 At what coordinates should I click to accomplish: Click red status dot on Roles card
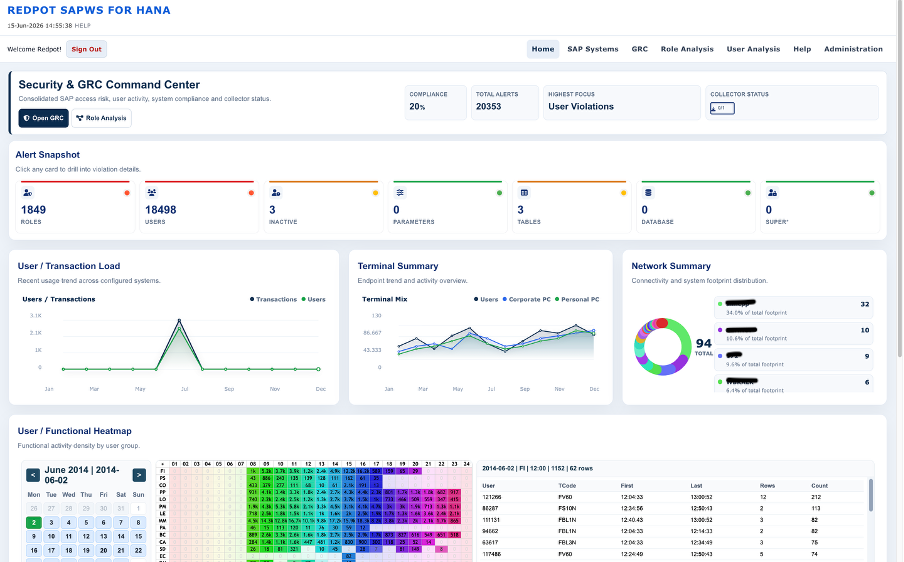pyautogui.click(x=127, y=193)
